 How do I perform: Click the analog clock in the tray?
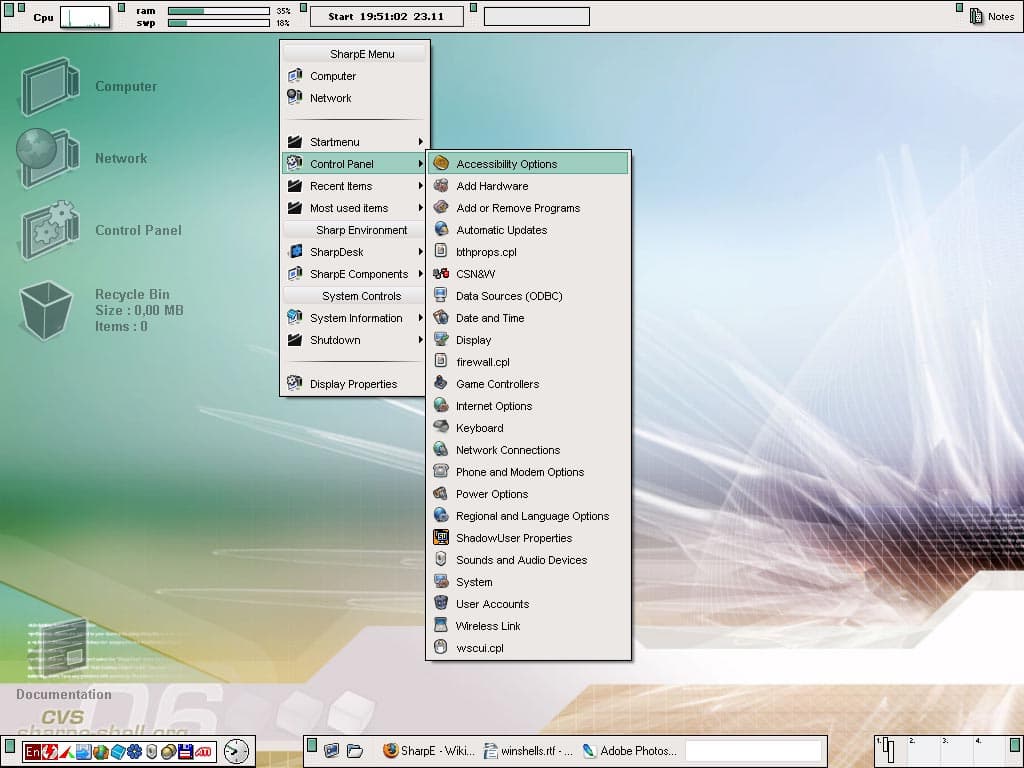[236, 751]
